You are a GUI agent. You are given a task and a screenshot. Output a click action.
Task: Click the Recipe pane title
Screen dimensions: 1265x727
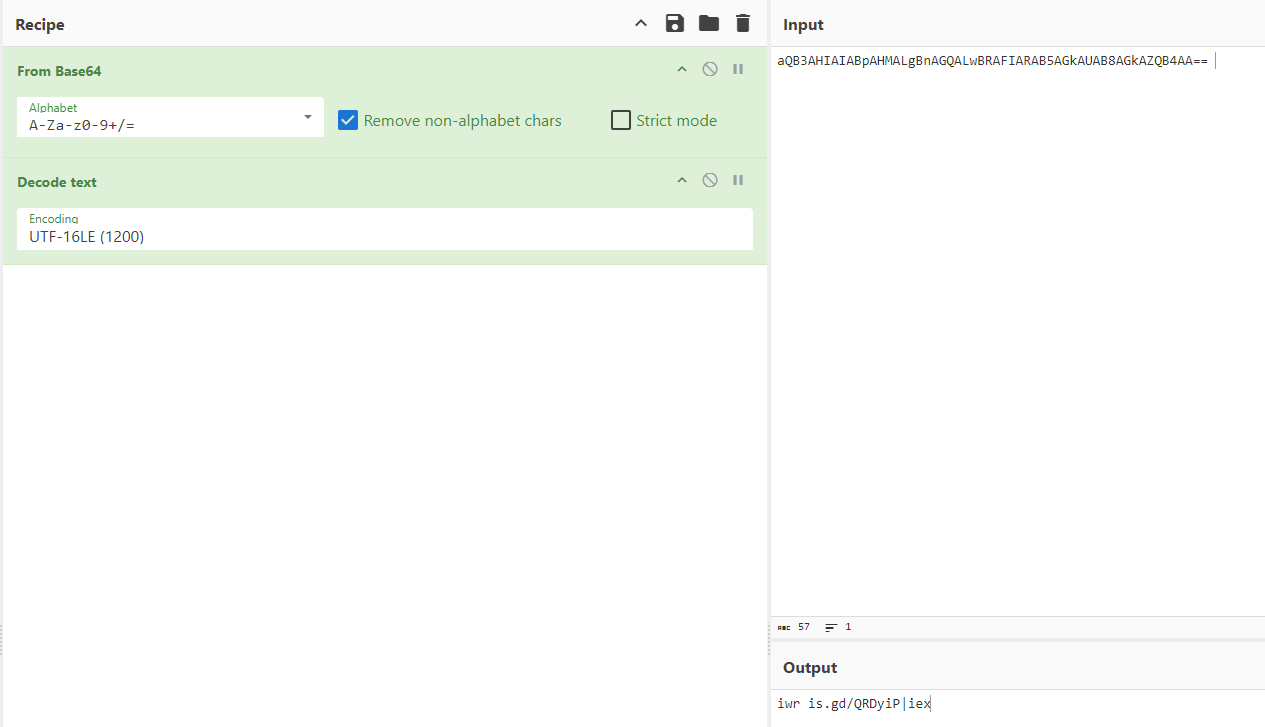coord(40,25)
